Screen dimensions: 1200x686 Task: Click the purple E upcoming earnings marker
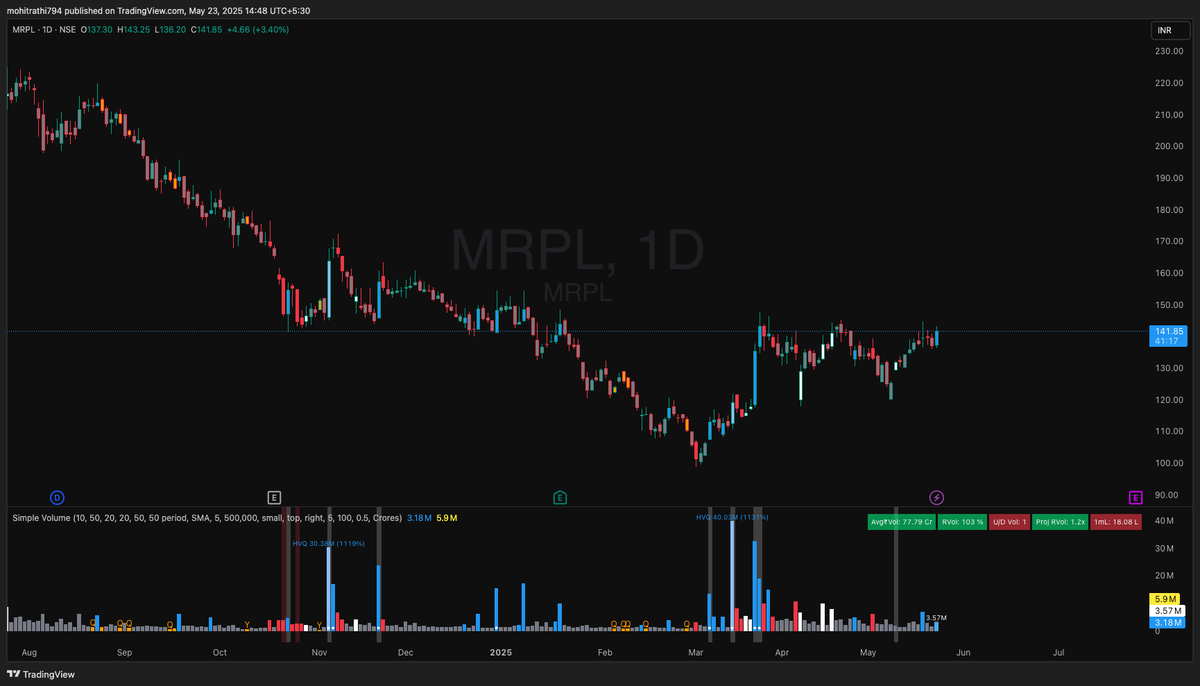pyautogui.click(x=1135, y=497)
